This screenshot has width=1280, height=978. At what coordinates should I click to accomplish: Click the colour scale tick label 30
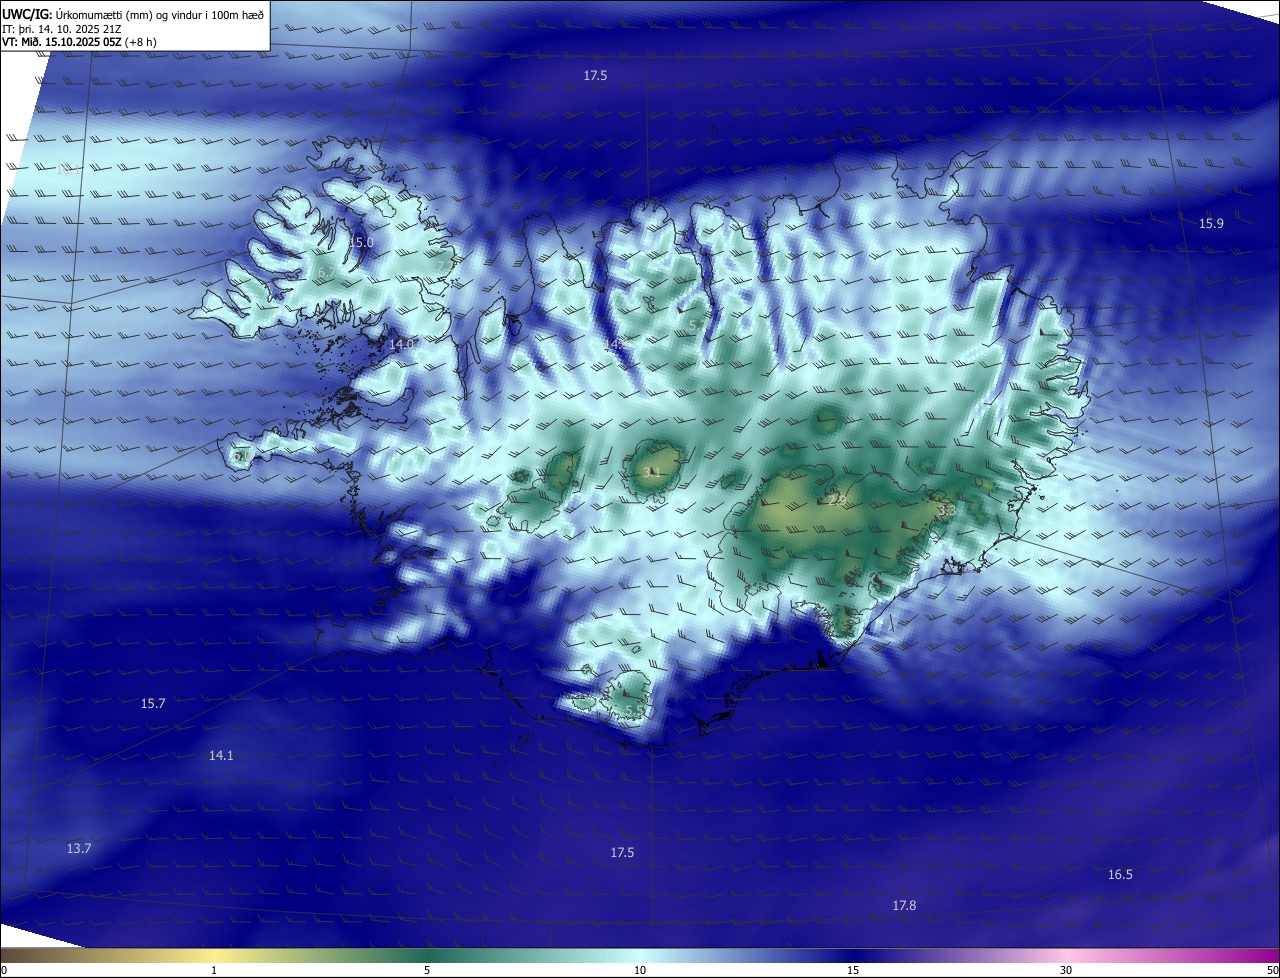[1066, 970]
